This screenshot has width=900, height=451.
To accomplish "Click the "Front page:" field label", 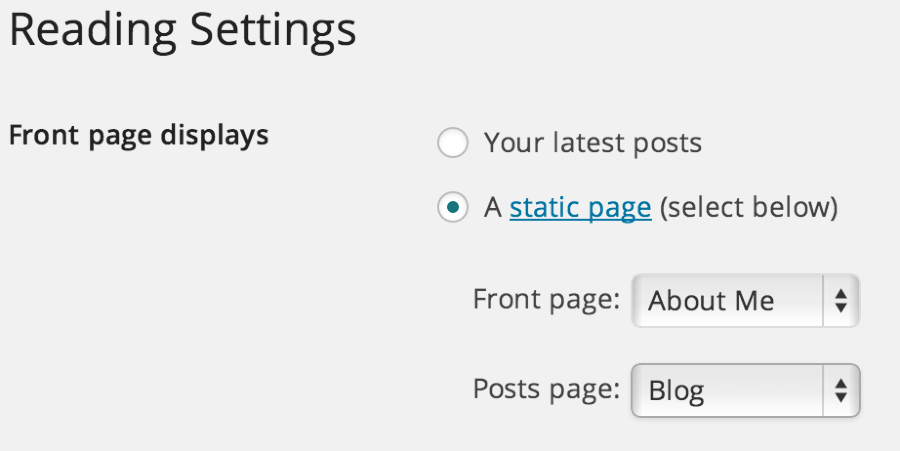I will pyautogui.click(x=546, y=299).
